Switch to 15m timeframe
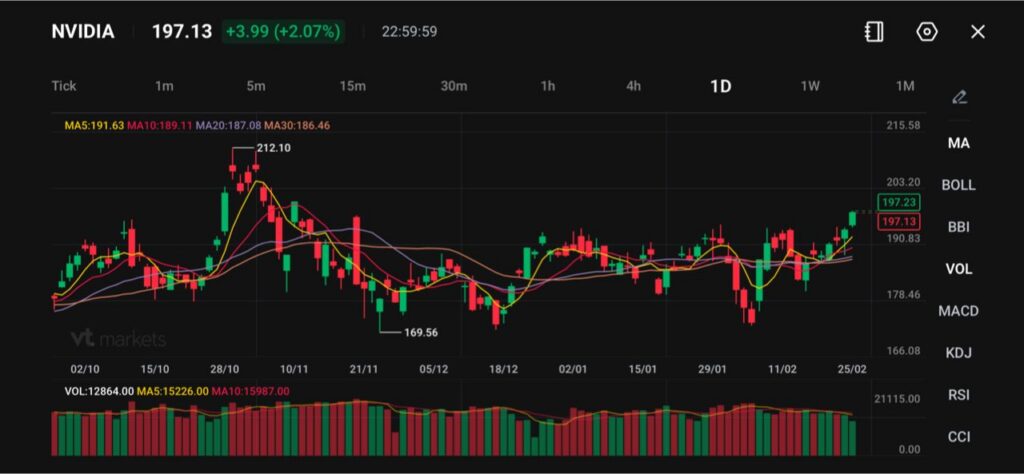 (x=353, y=86)
